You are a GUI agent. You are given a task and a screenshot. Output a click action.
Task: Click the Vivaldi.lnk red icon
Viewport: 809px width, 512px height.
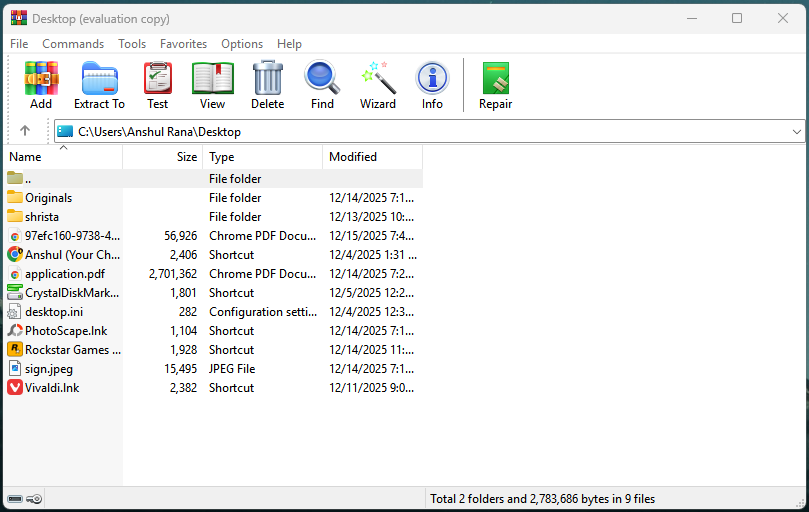[15, 388]
